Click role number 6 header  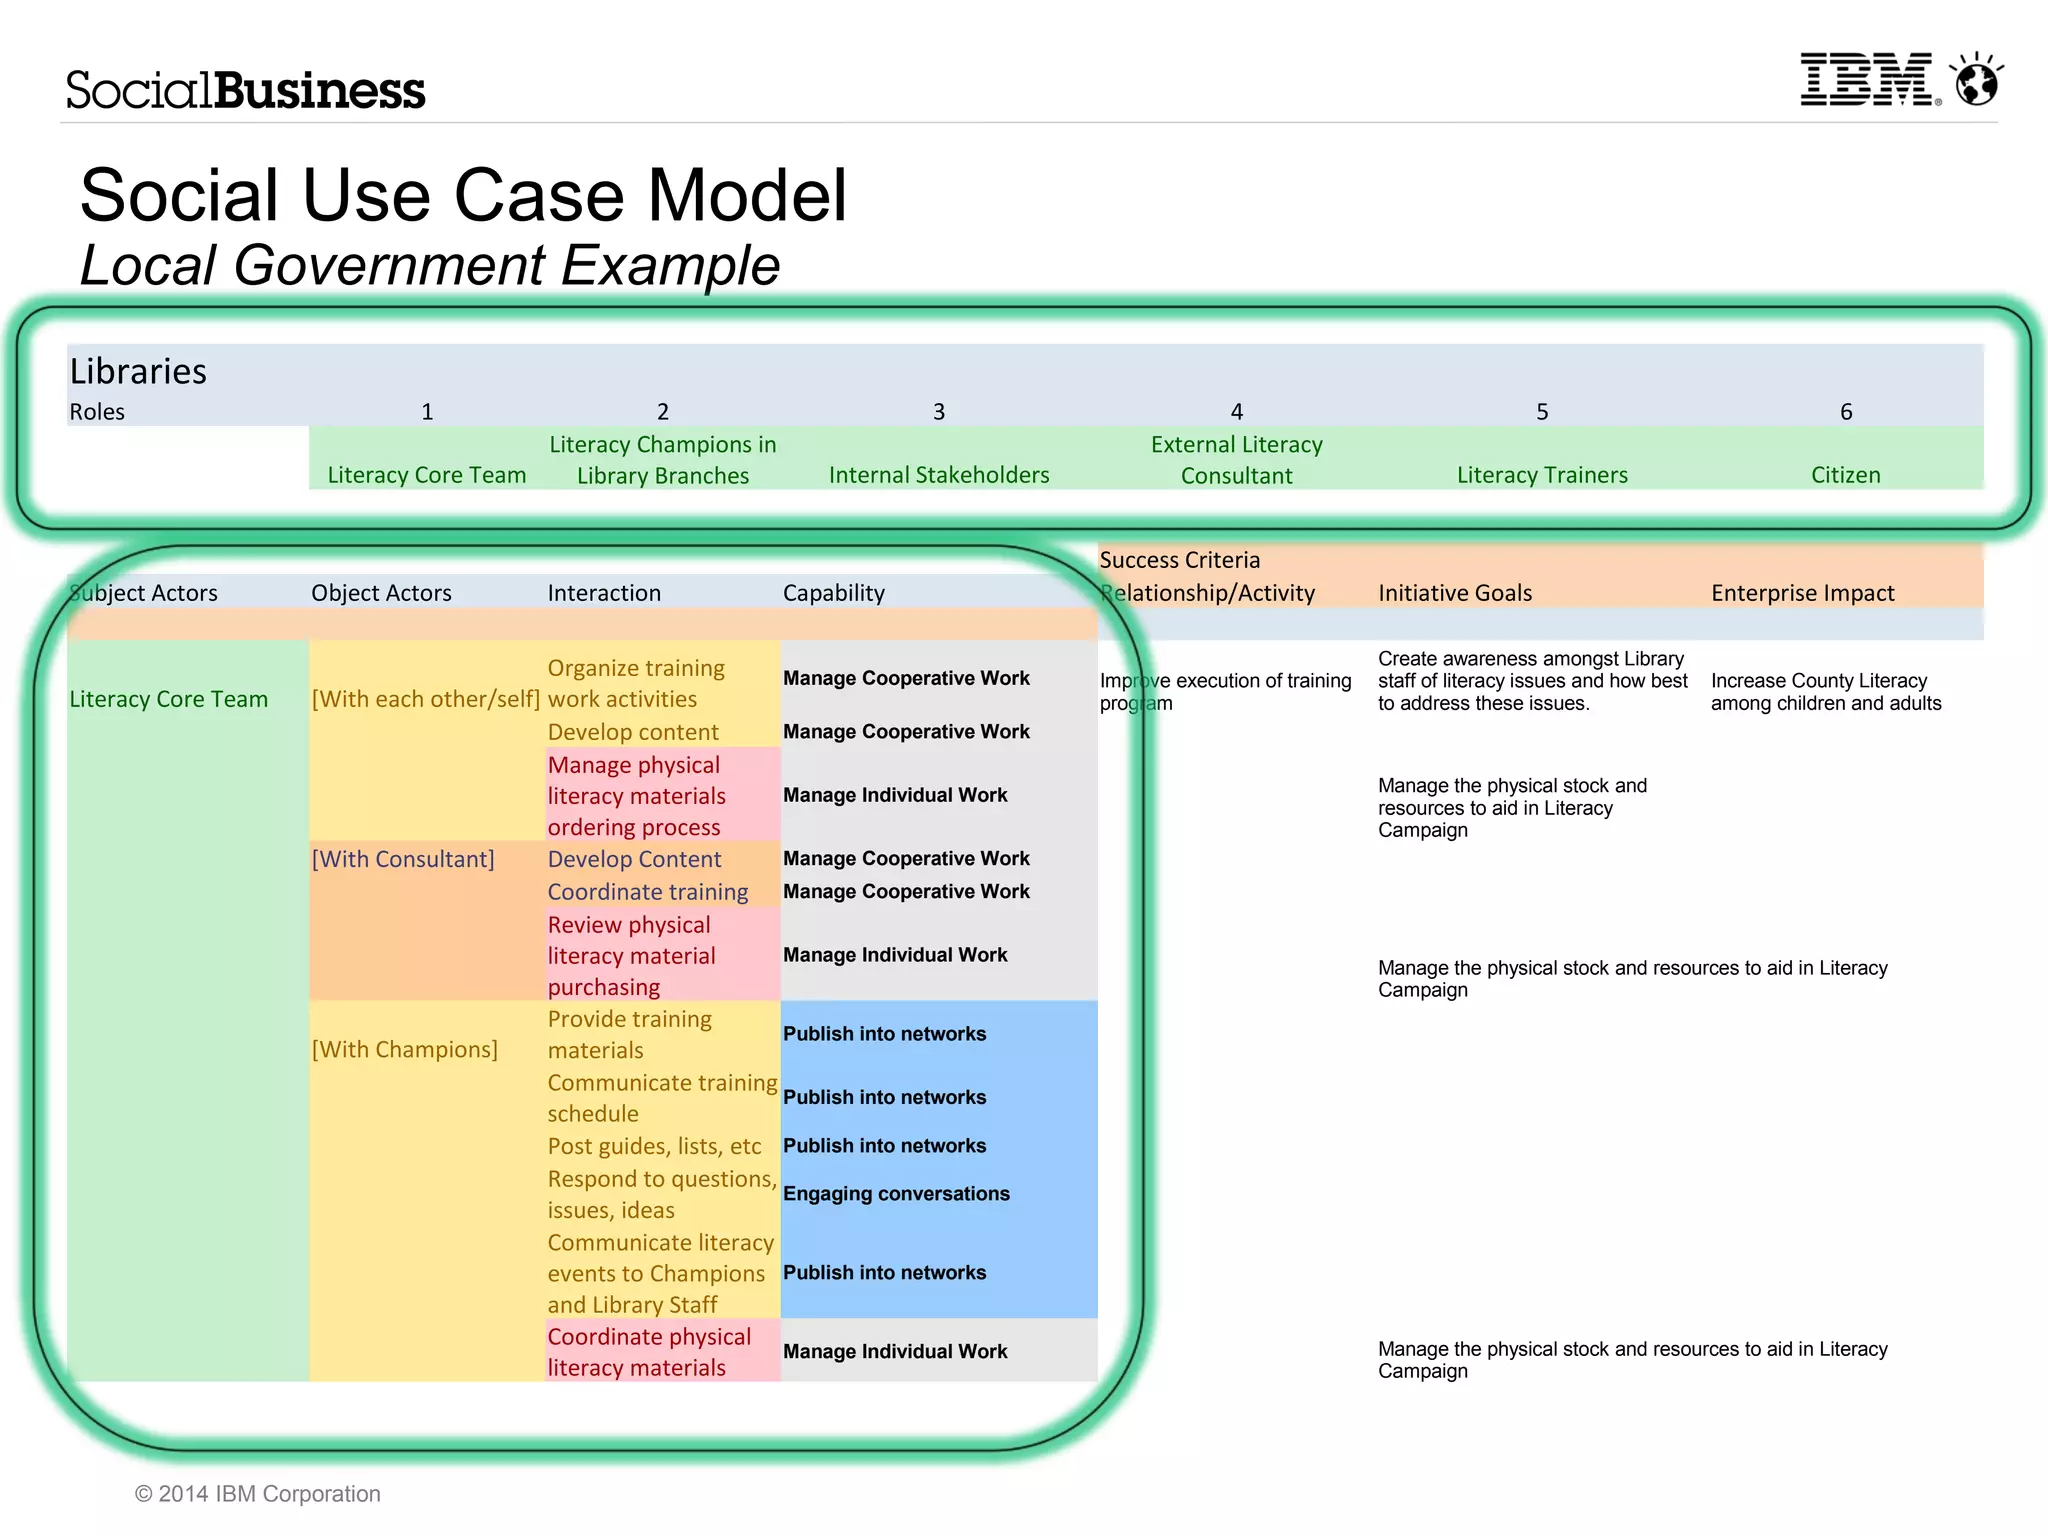click(1846, 412)
